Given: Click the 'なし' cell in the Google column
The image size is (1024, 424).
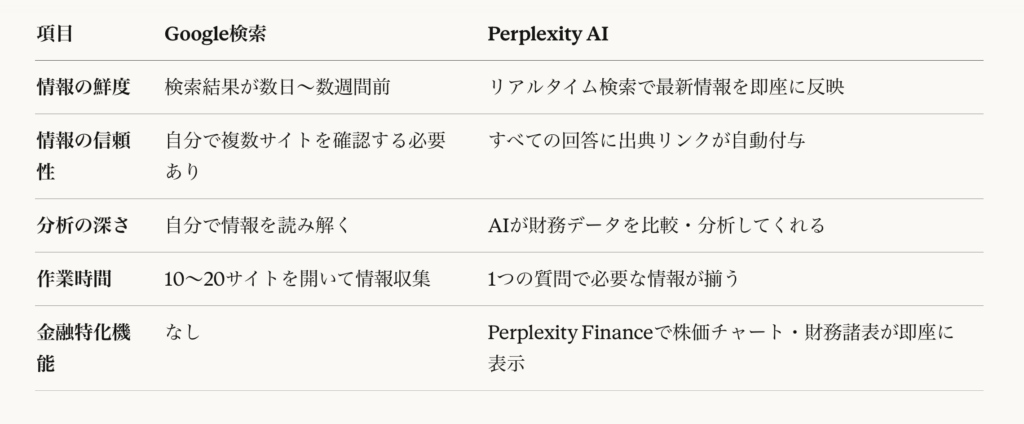Looking at the screenshot, I should click(x=183, y=333).
